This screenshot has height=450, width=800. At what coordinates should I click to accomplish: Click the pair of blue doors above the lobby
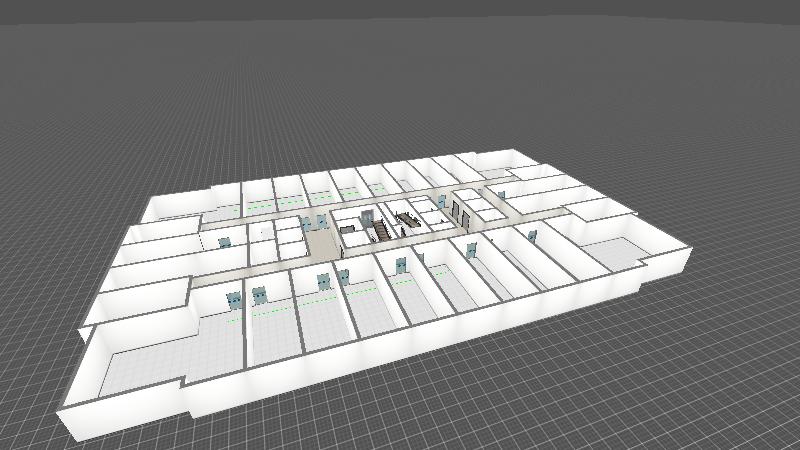point(312,221)
